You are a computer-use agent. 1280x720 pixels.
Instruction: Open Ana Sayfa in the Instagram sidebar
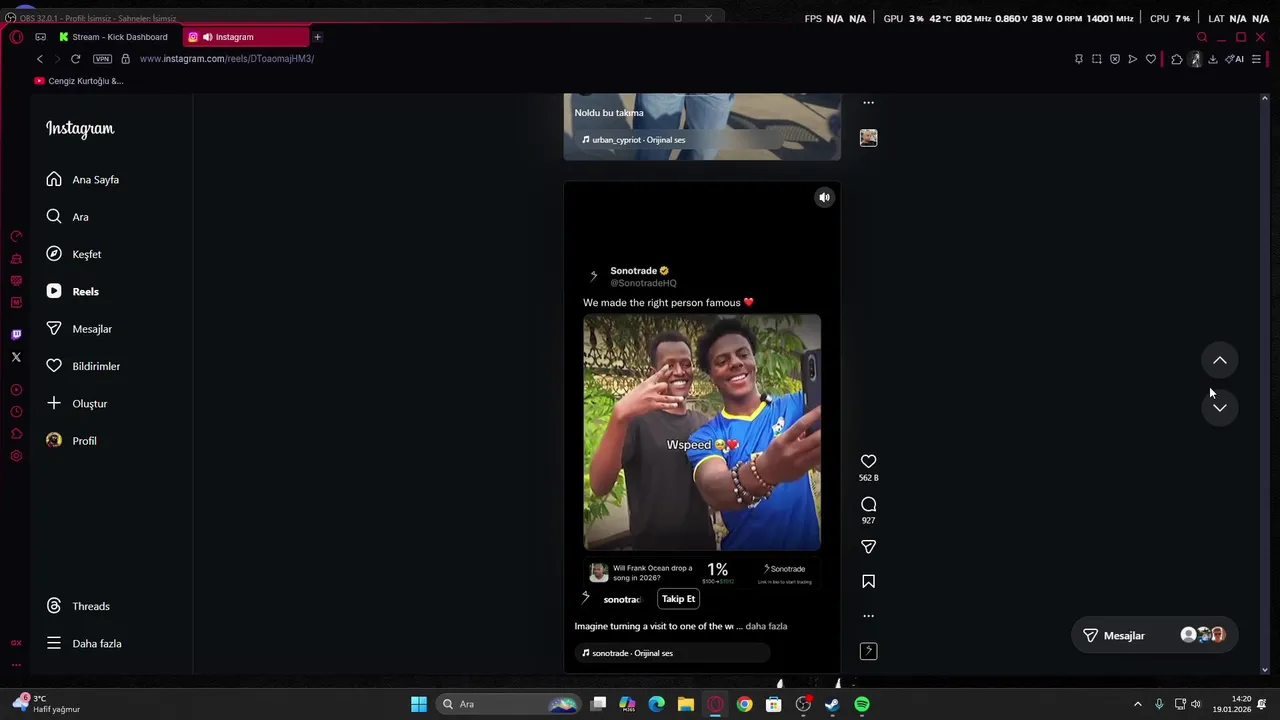[82, 180]
